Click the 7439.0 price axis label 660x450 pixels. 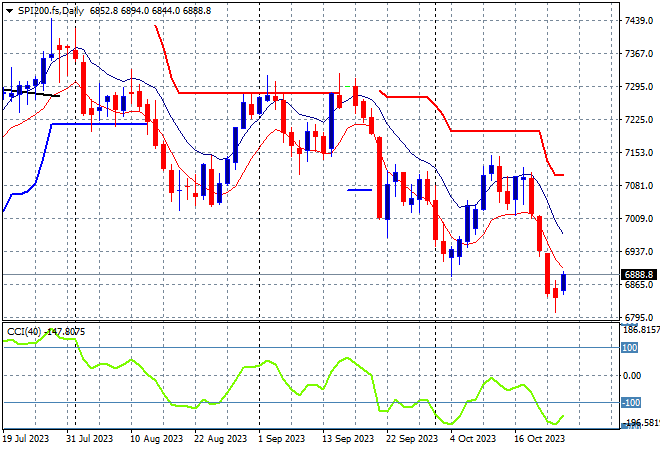(x=639, y=21)
